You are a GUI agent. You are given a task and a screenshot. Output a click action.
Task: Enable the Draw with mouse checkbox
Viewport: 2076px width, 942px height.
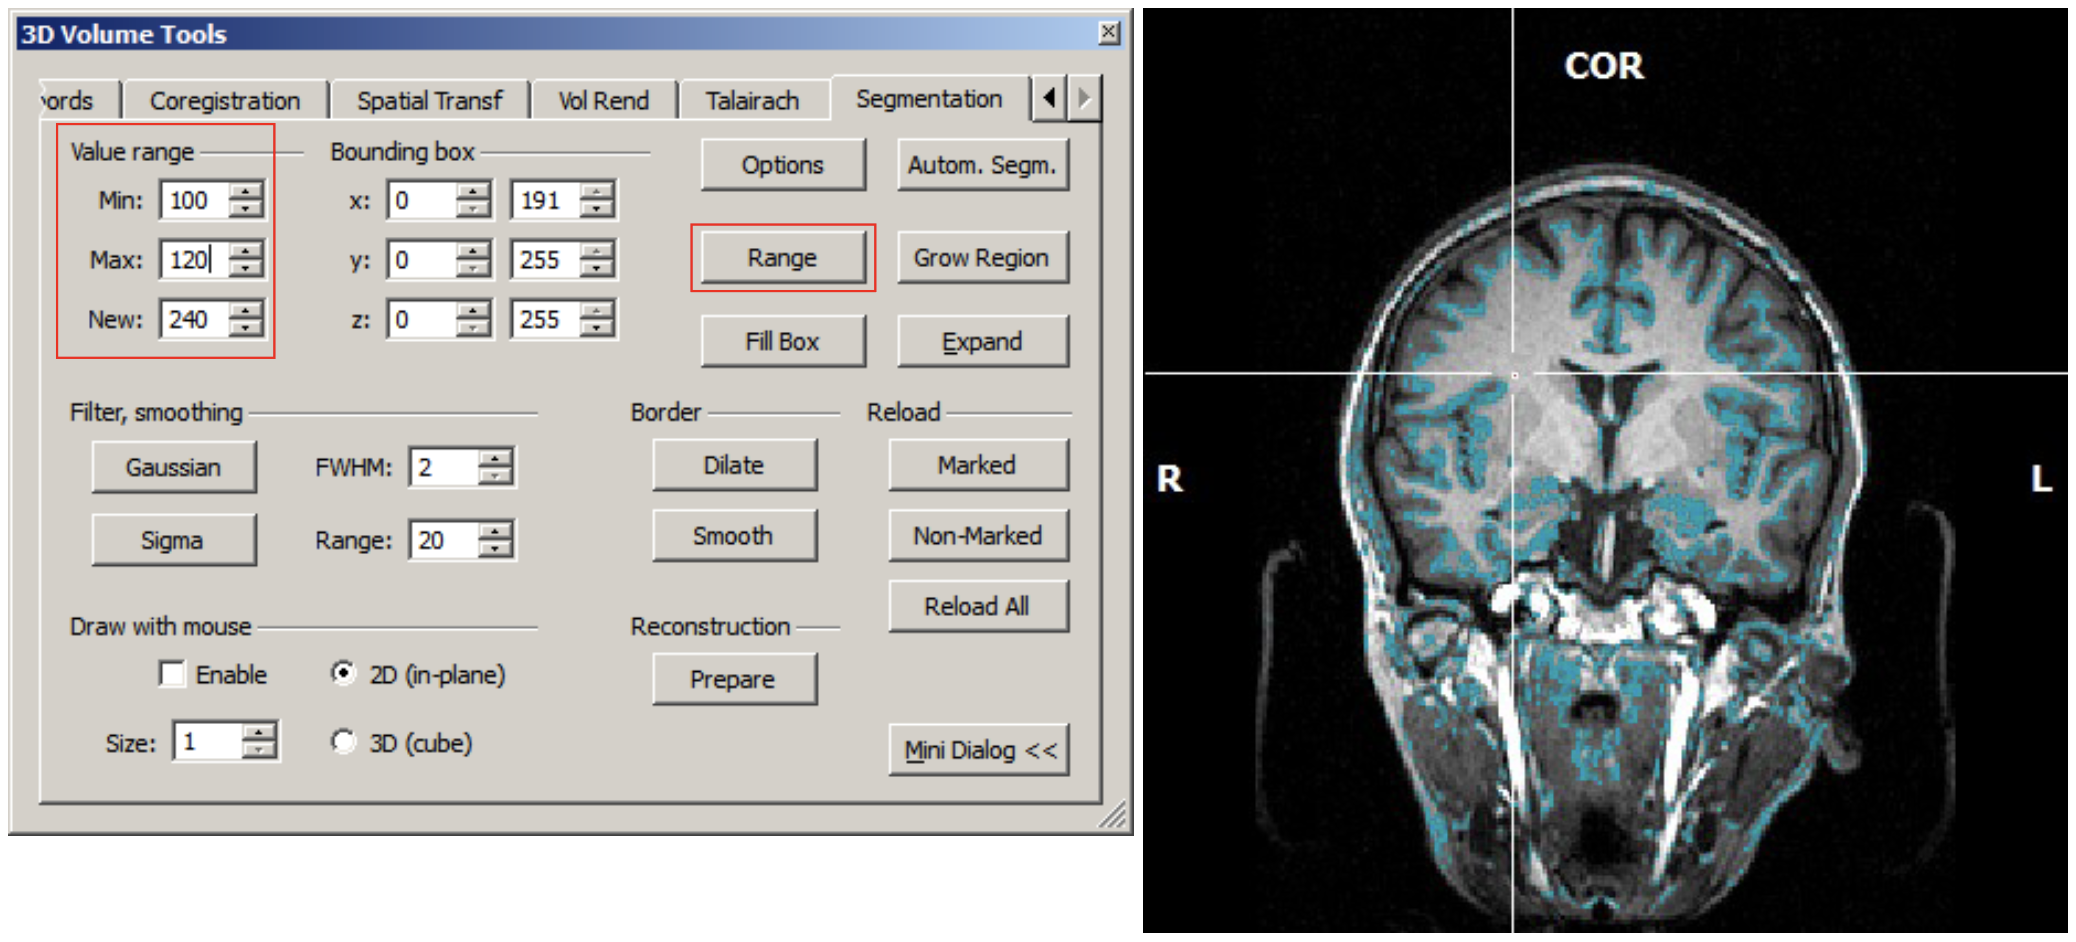173,674
